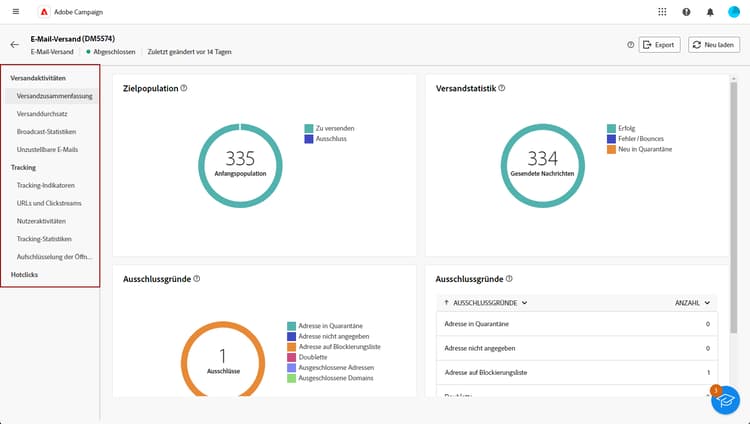Click the Abgeschlossen status label

(x=114, y=52)
